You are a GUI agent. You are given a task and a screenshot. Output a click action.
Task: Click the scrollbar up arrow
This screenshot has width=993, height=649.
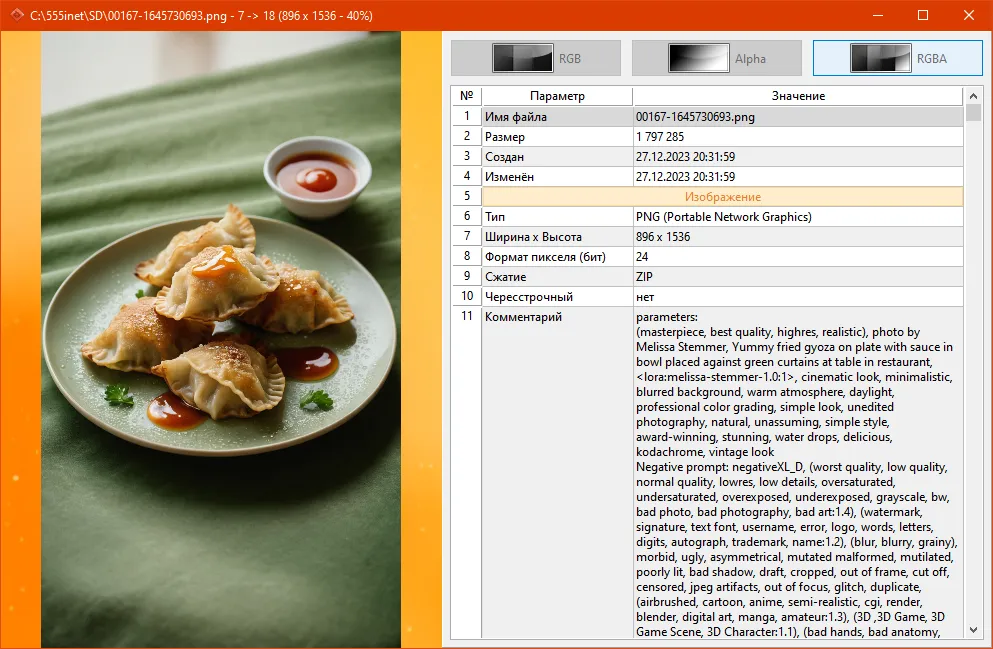[x=973, y=96]
